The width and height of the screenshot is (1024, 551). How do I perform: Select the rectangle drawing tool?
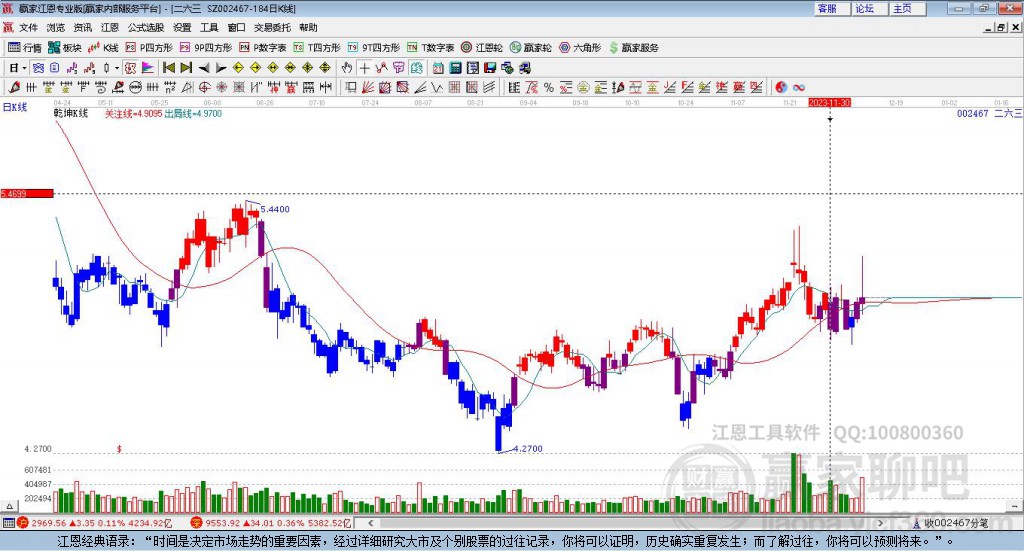point(351,87)
